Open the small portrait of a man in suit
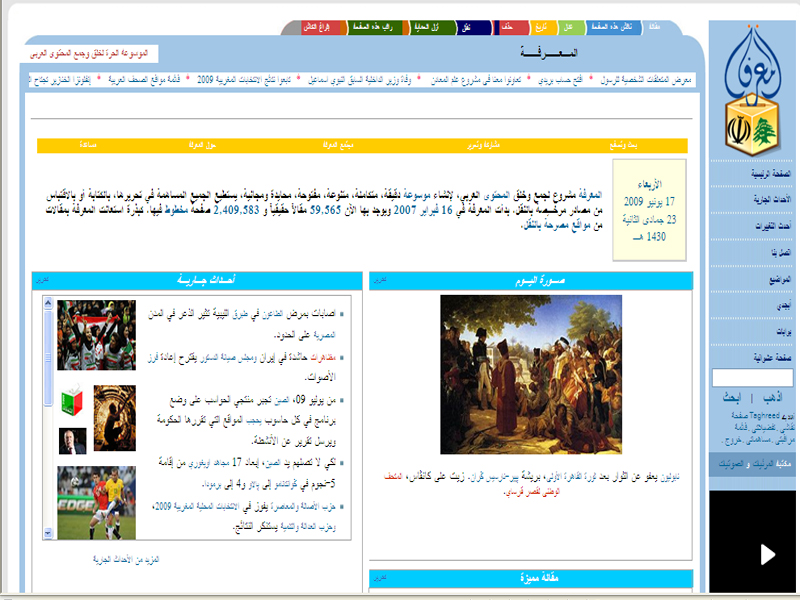Viewport: 800px width, 600px height. tap(72, 441)
